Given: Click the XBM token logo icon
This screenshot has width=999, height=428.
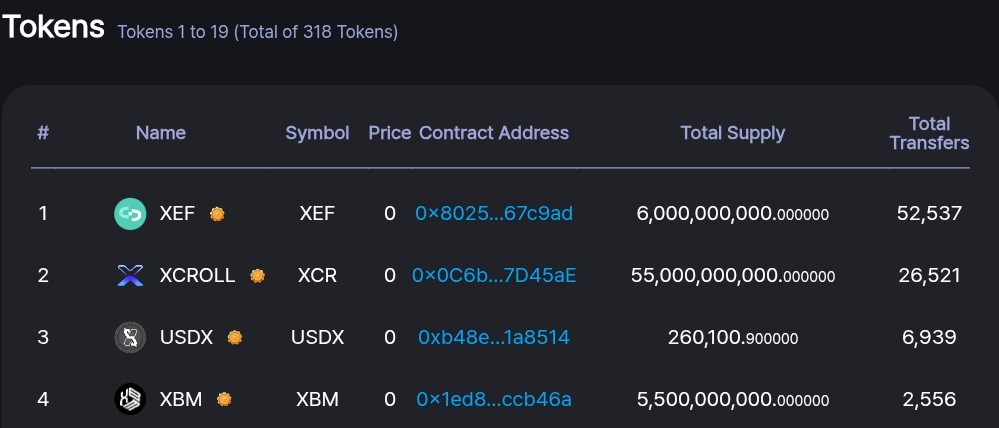Looking at the screenshot, I should [x=130, y=399].
